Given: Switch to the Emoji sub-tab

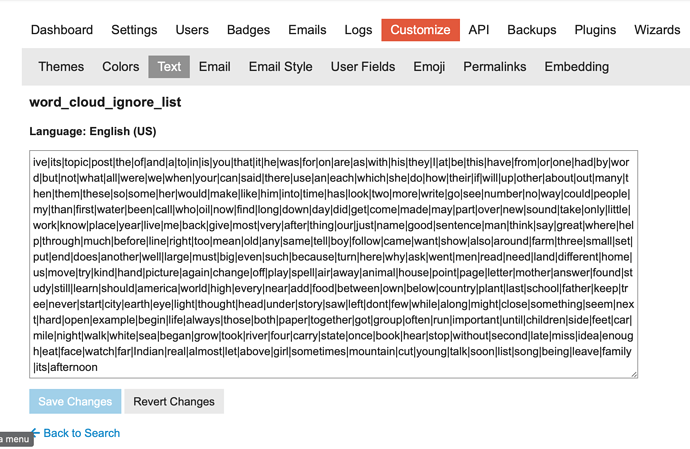Looking at the screenshot, I should [x=429, y=66].
